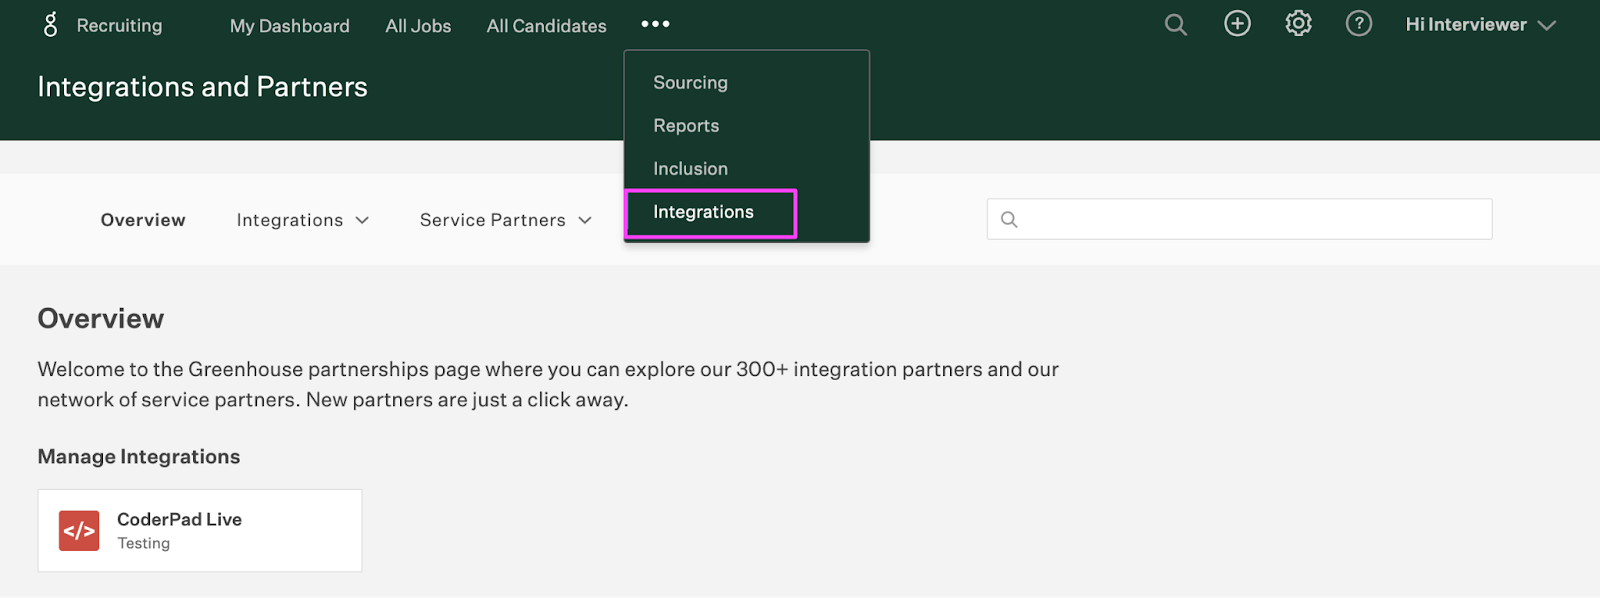This screenshot has width=1600, height=598.
Task: Open All Candidates page
Action: [547, 26]
